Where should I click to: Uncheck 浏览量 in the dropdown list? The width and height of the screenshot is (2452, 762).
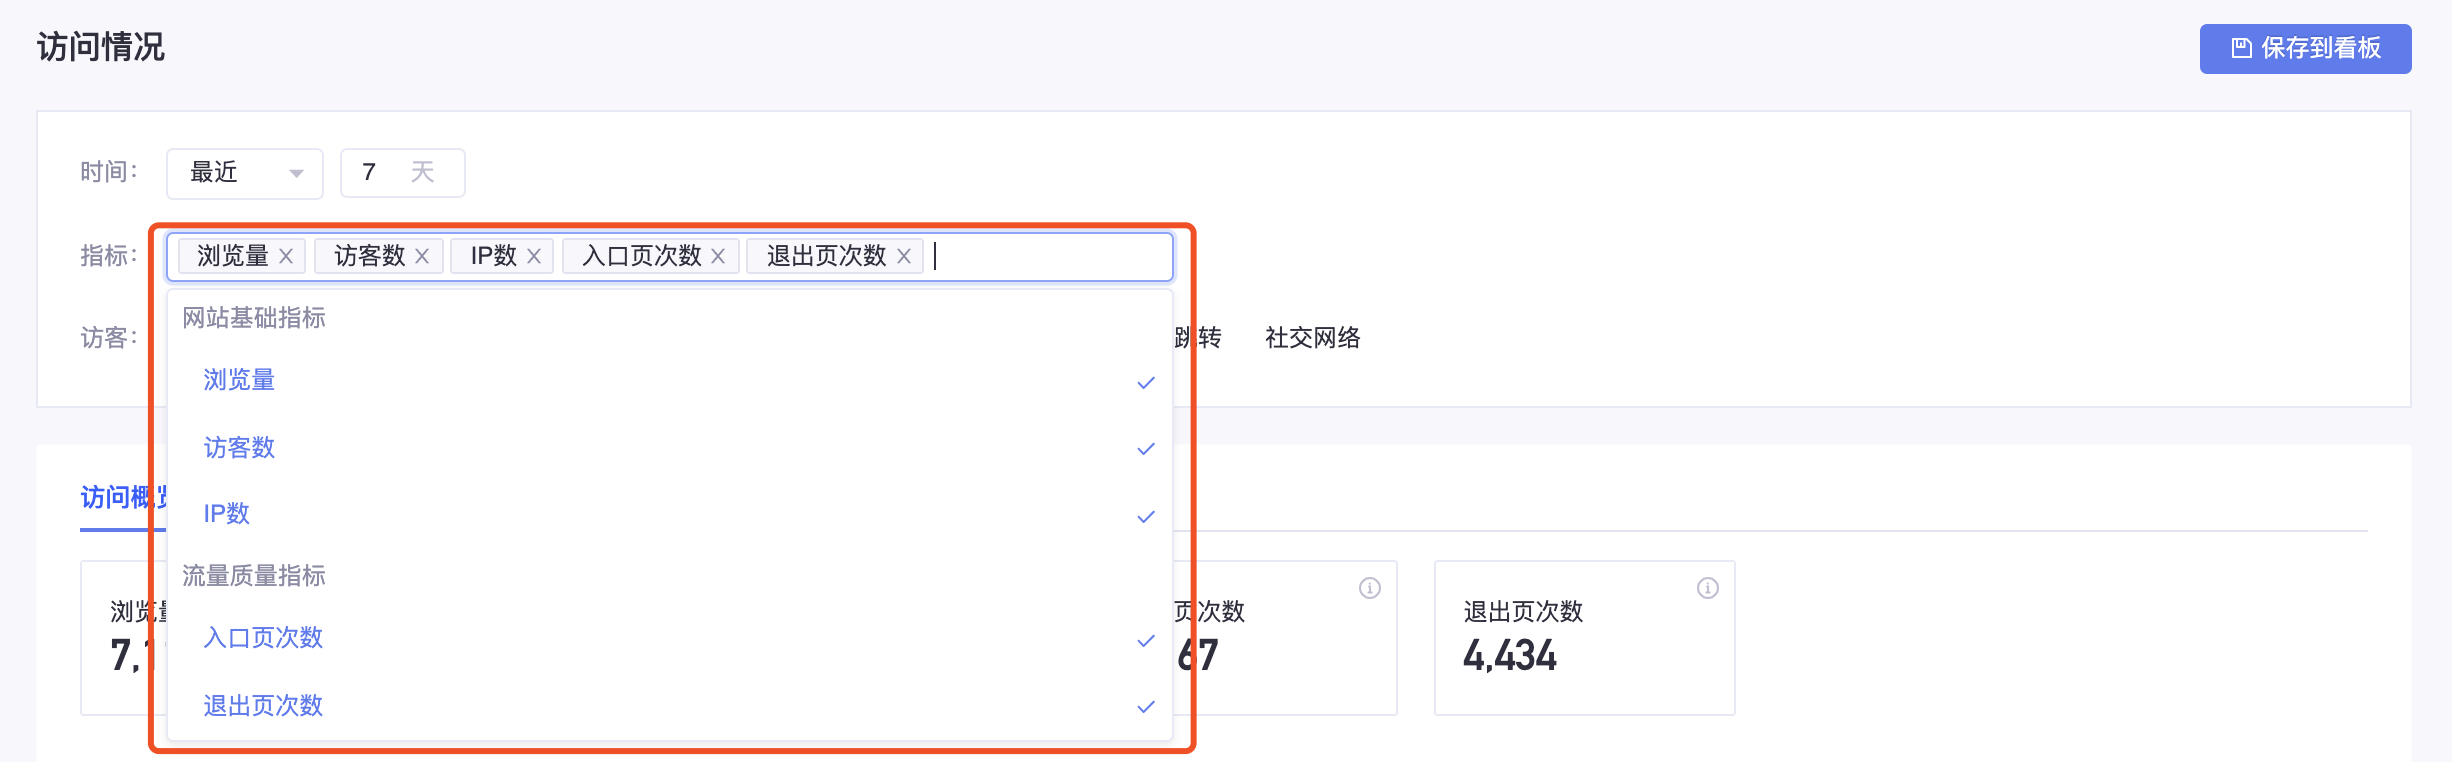pyautogui.click(x=669, y=381)
